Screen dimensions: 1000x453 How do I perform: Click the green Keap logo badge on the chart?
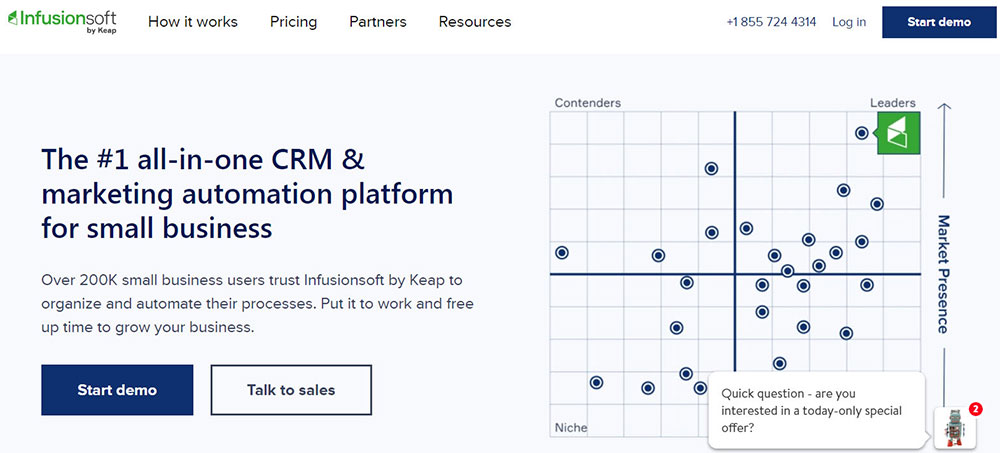(897, 133)
